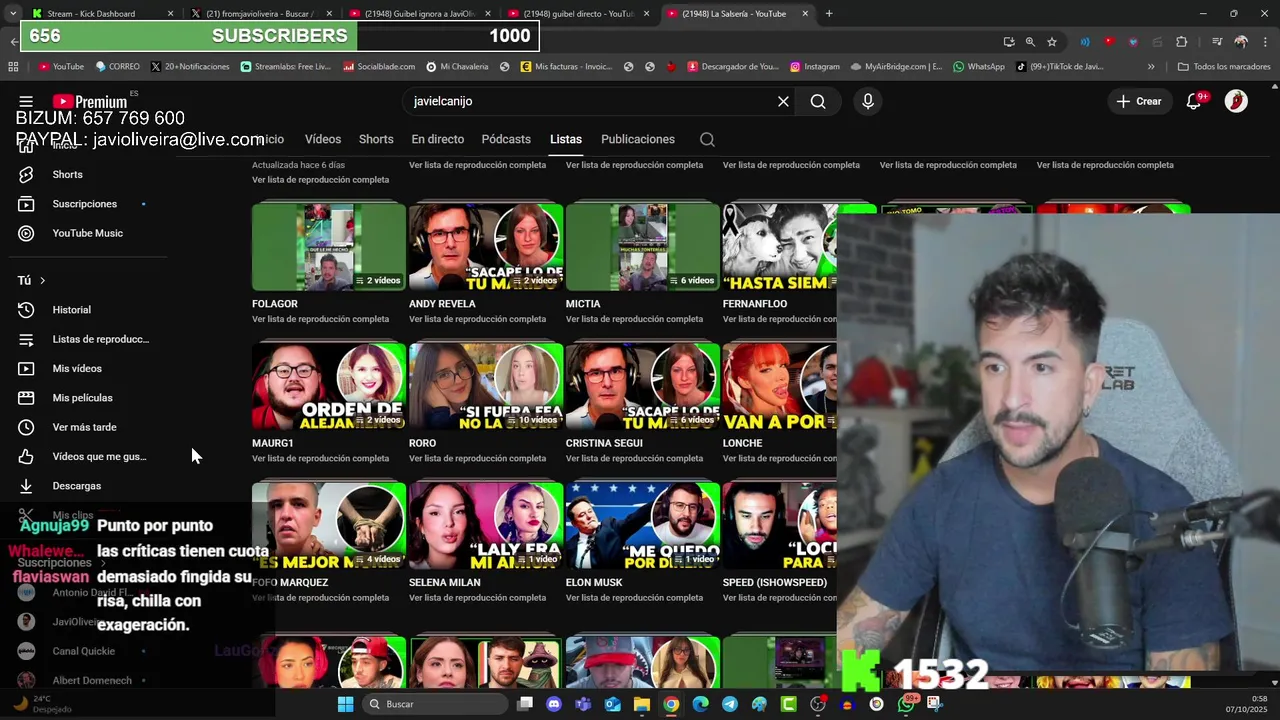This screenshot has height=720, width=1280.
Task: Click the LONCHE playlist title
Action: click(742, 443)
